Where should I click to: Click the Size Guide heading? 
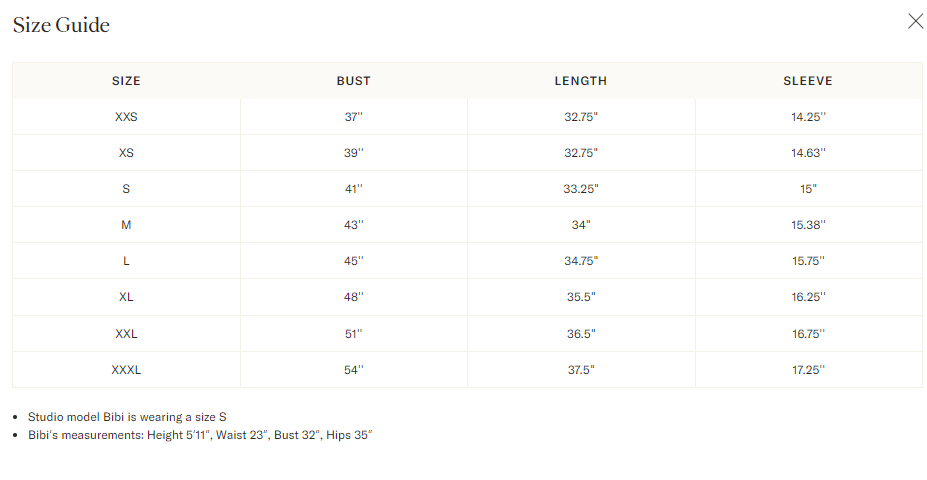61,25
